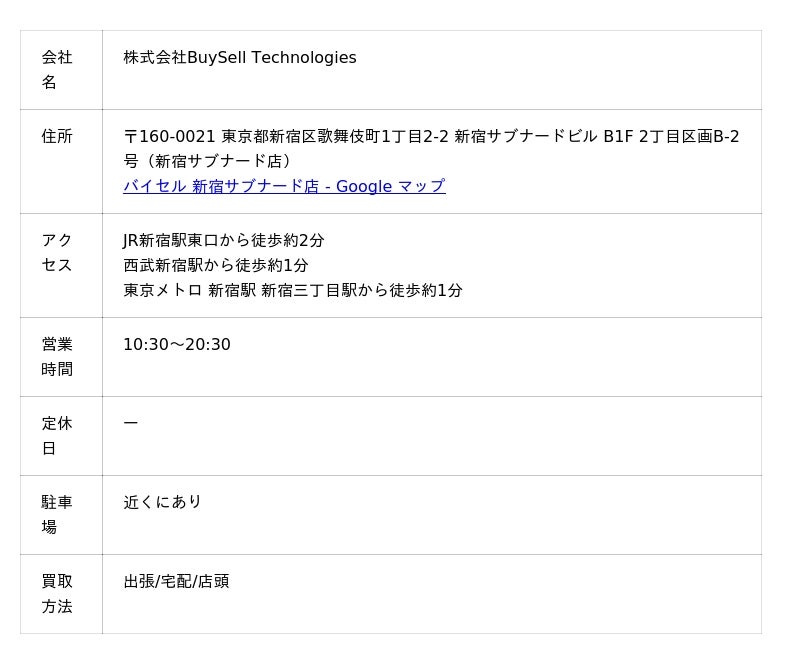
Task: Click the word Google in the map link
Action: pyautogui.click(x=364, y=186)
